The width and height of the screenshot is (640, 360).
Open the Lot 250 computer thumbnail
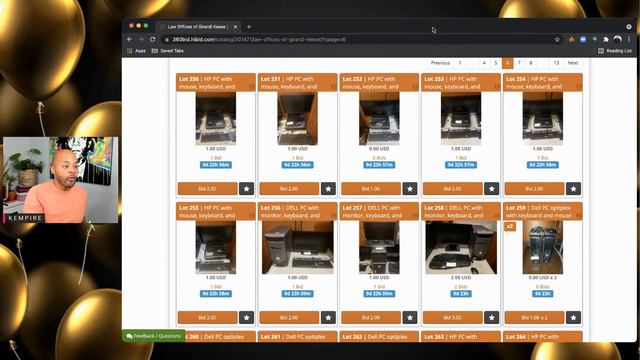pos(216,118)
